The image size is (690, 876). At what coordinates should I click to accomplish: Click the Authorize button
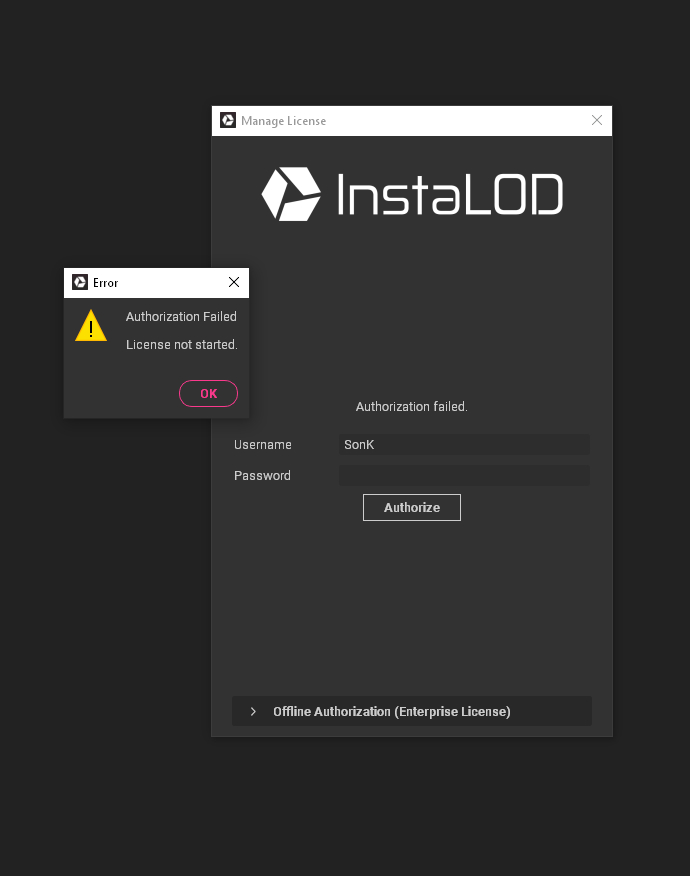411,508
